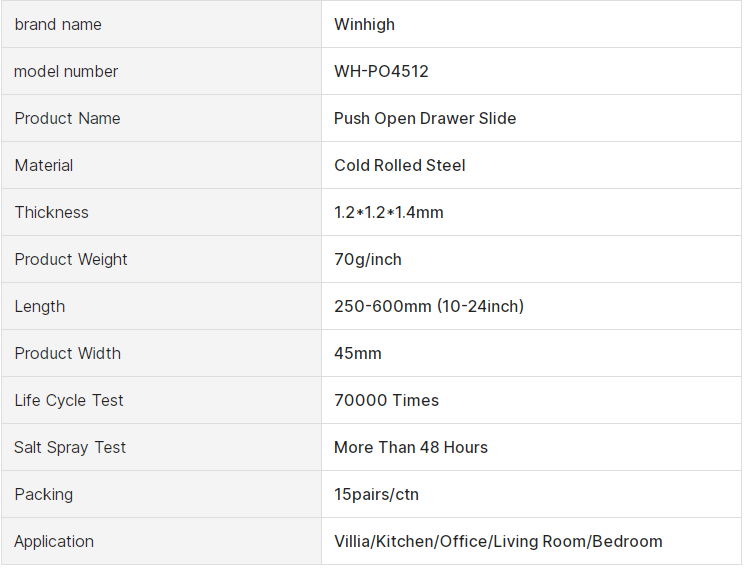Select the 'Cold Rolled Steel' value
Image resolution: width=744 pixels, height=568 pixels.
(400, 165)
